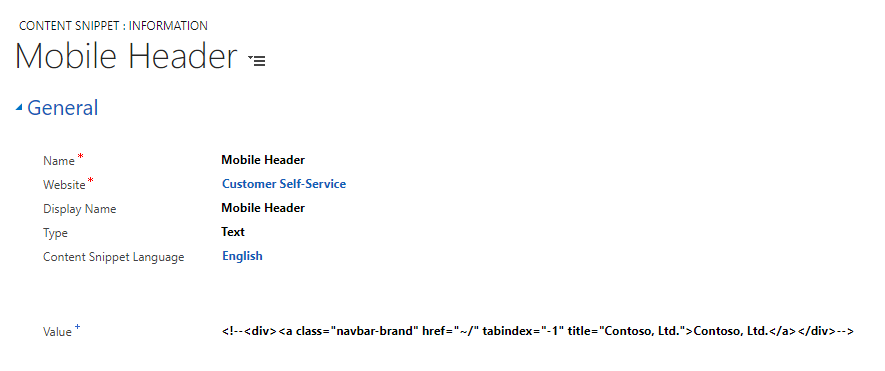Image resolution: width=885 pixels, height=371 pixels.
Task: Click the Mobile Header page title
Action: (x=126, y=56)
